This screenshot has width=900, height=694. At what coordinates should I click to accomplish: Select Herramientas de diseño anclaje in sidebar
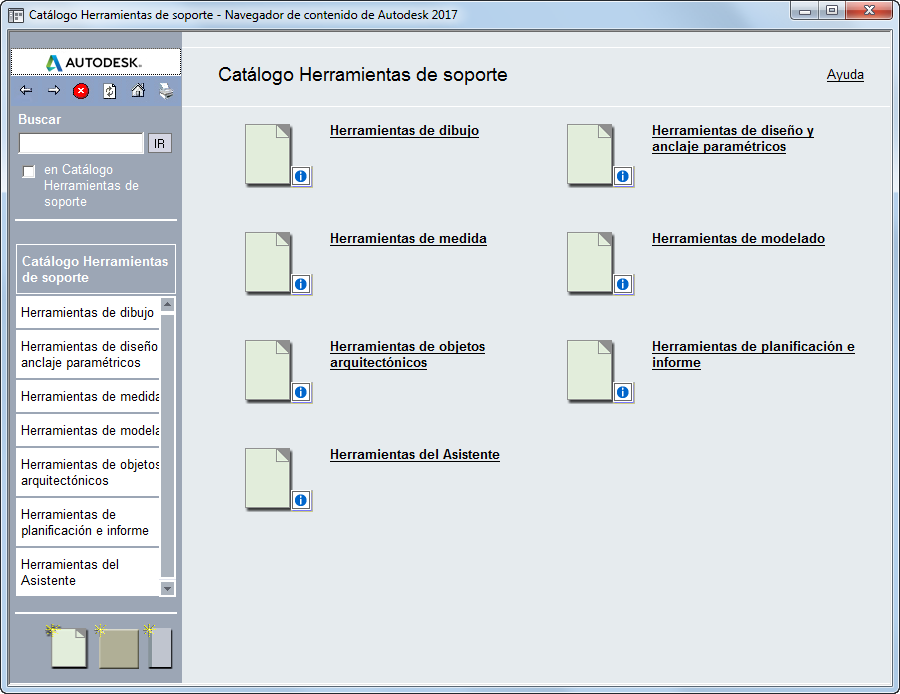[88, 354]
